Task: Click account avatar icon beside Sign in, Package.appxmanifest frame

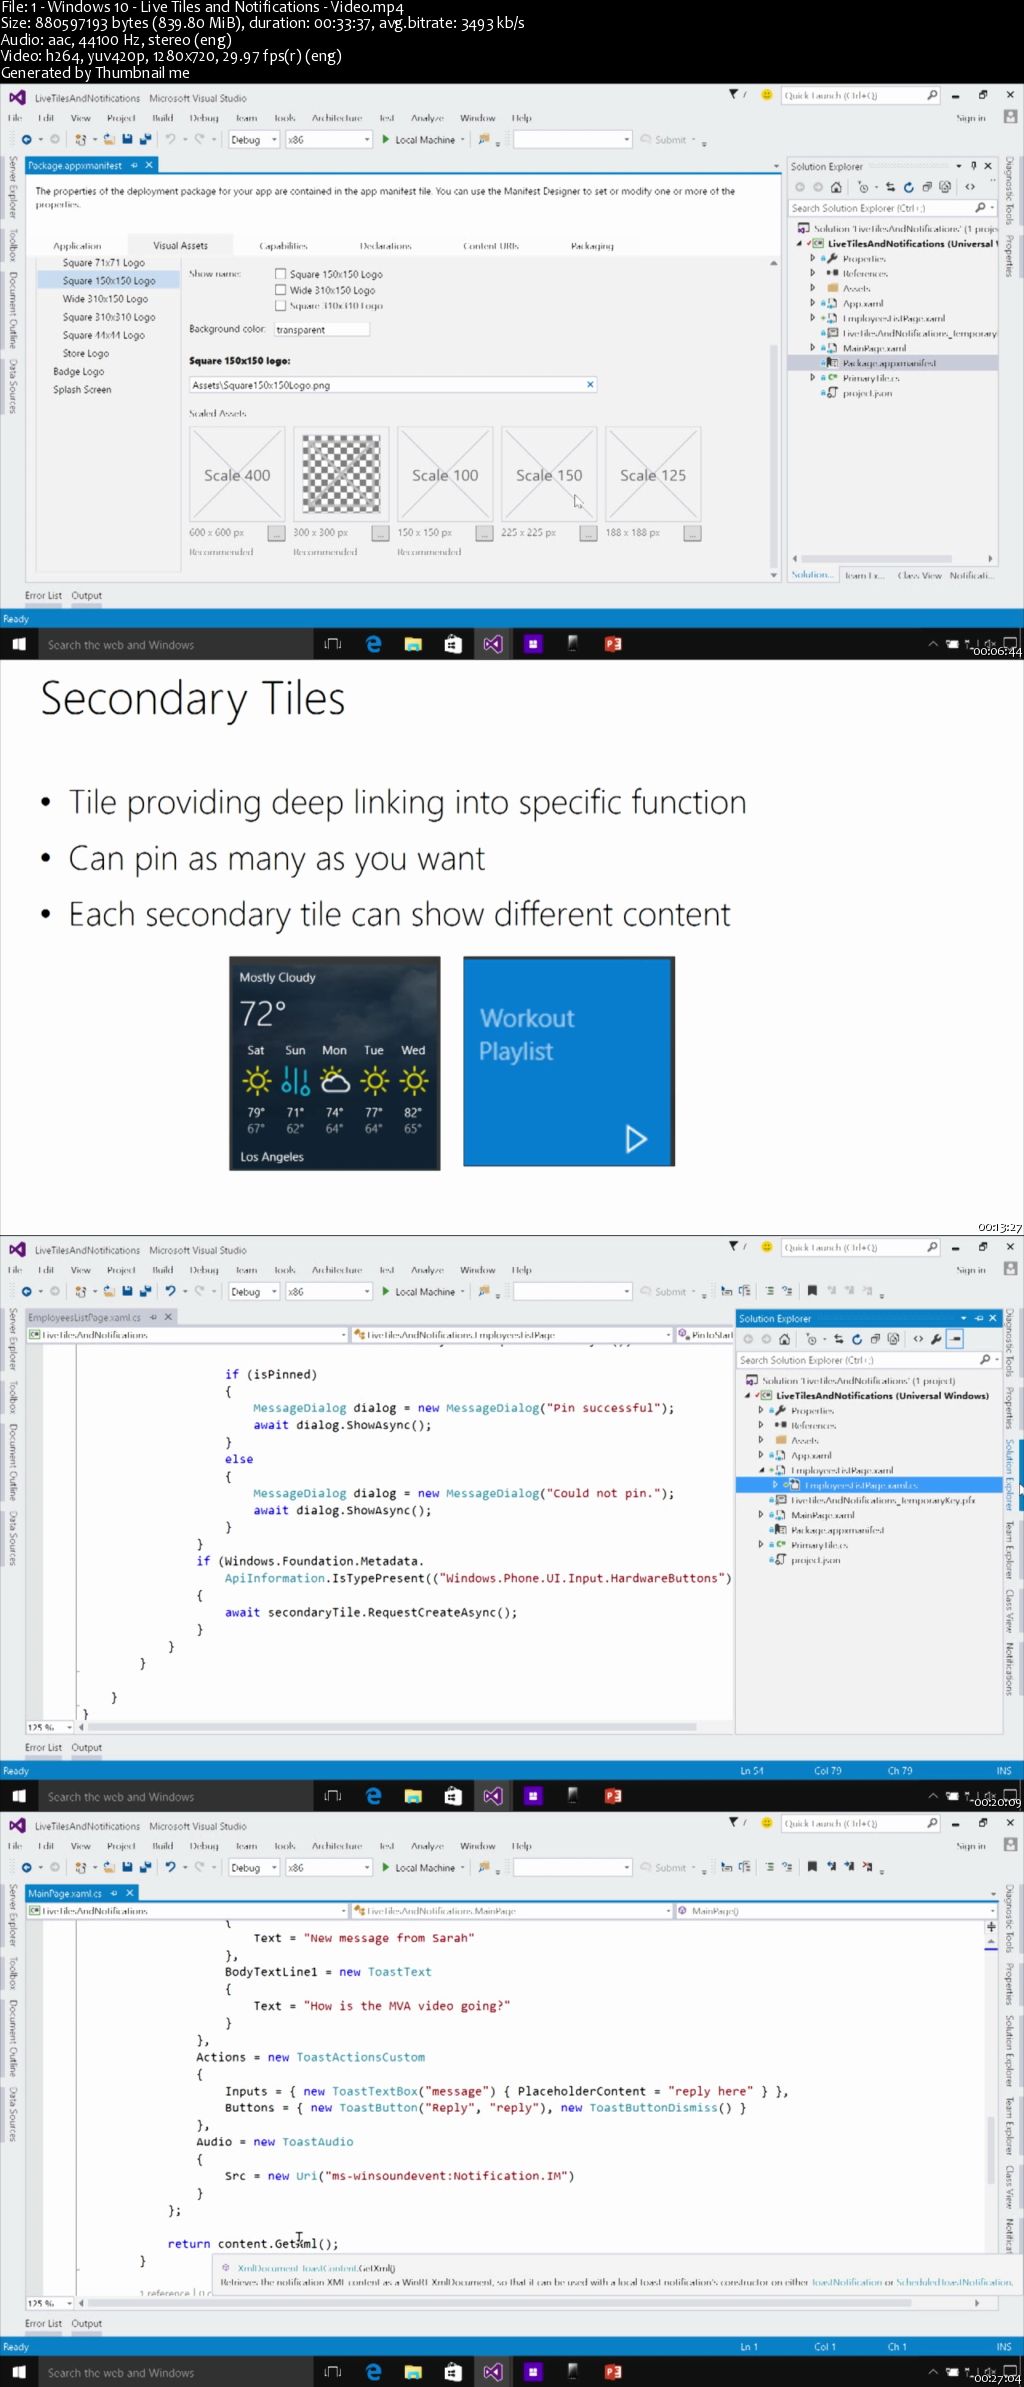Action: 1010,117
